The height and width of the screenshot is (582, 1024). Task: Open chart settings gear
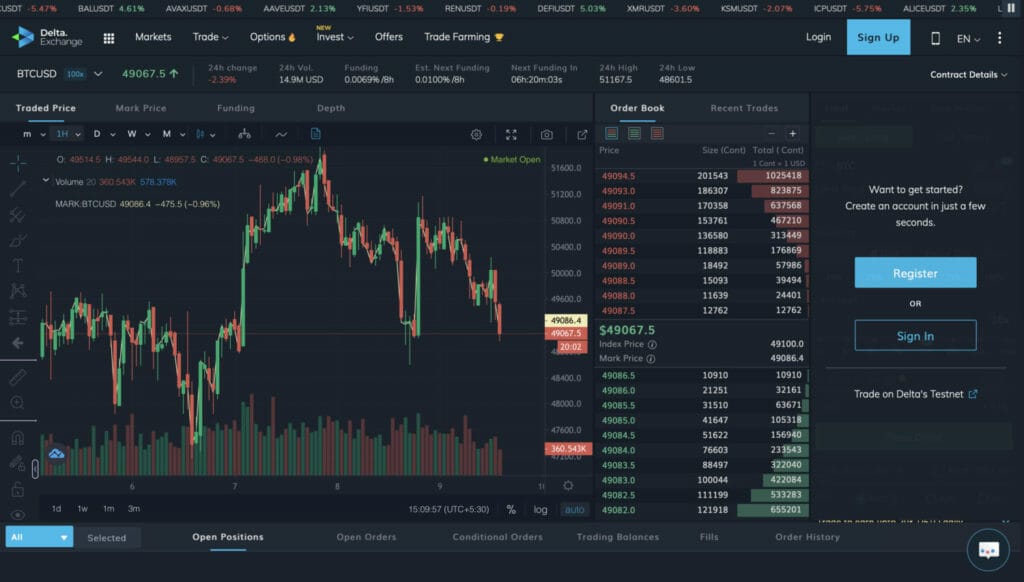tap(476, 135)
